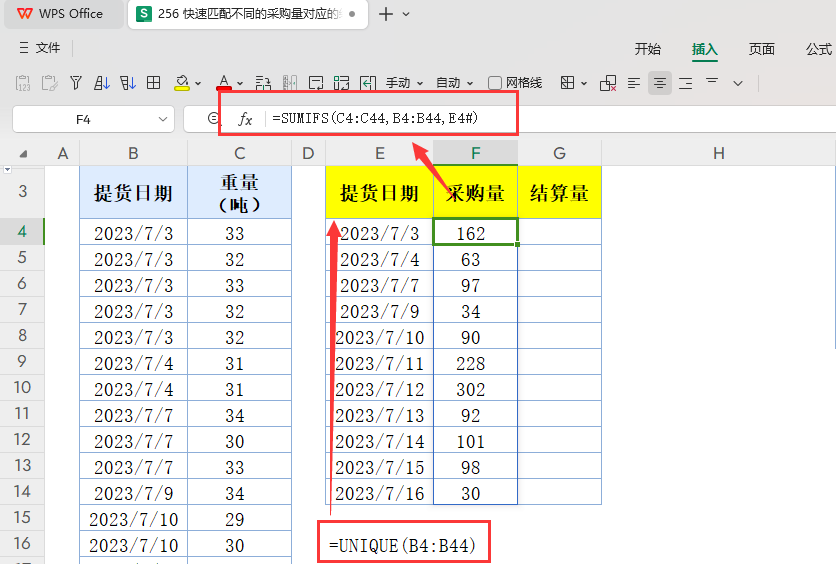Select column G header
Viewport: 836px width, 564px height.
(559, 154)
